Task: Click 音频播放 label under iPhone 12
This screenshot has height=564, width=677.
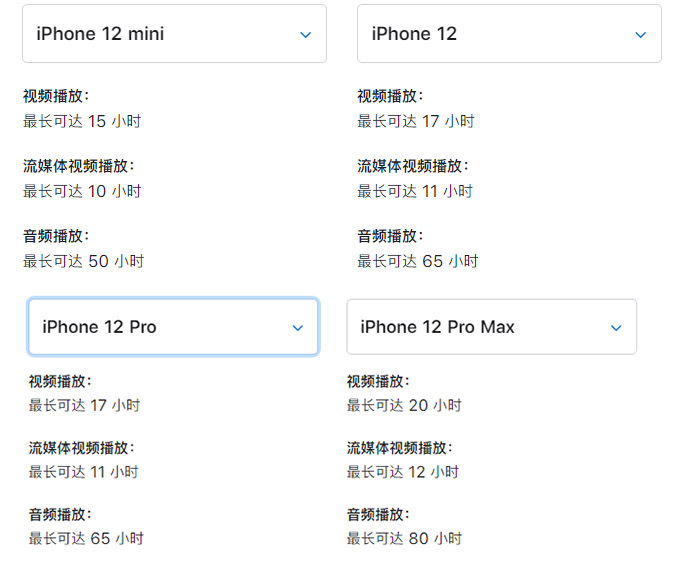Action: pyautogui.click(x=390, y=236)
